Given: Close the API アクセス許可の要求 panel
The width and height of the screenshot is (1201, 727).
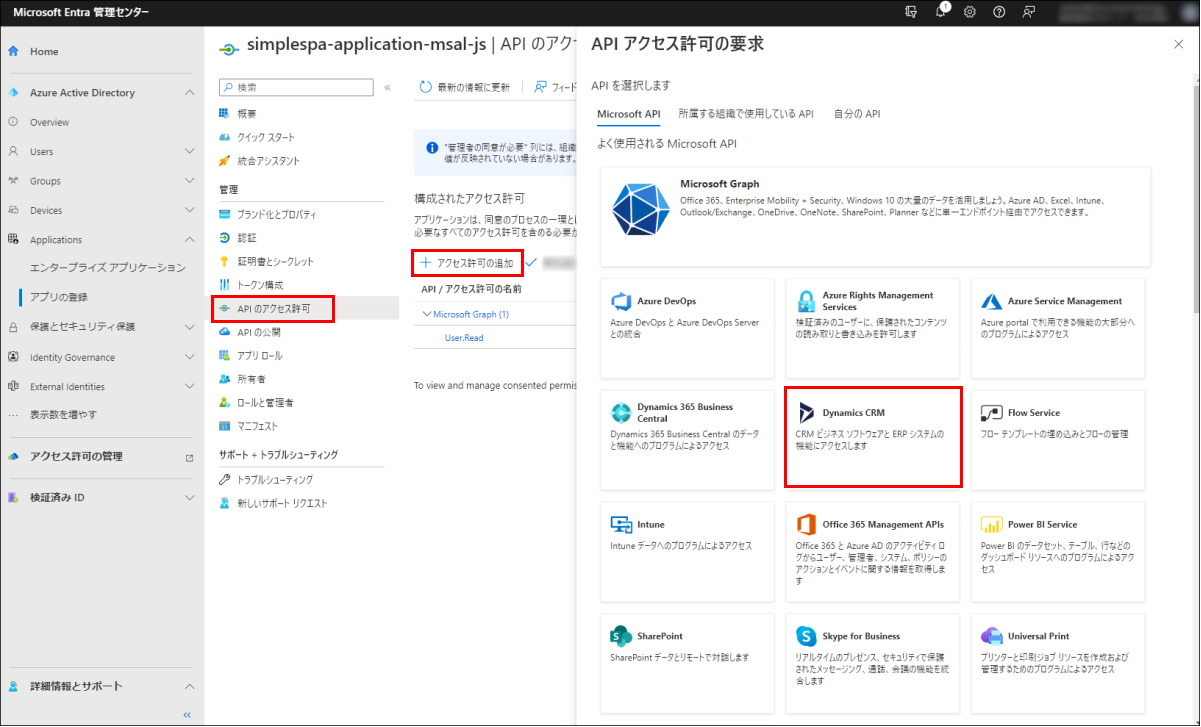Looking at the screenshot, I should tap(1178, 44).
